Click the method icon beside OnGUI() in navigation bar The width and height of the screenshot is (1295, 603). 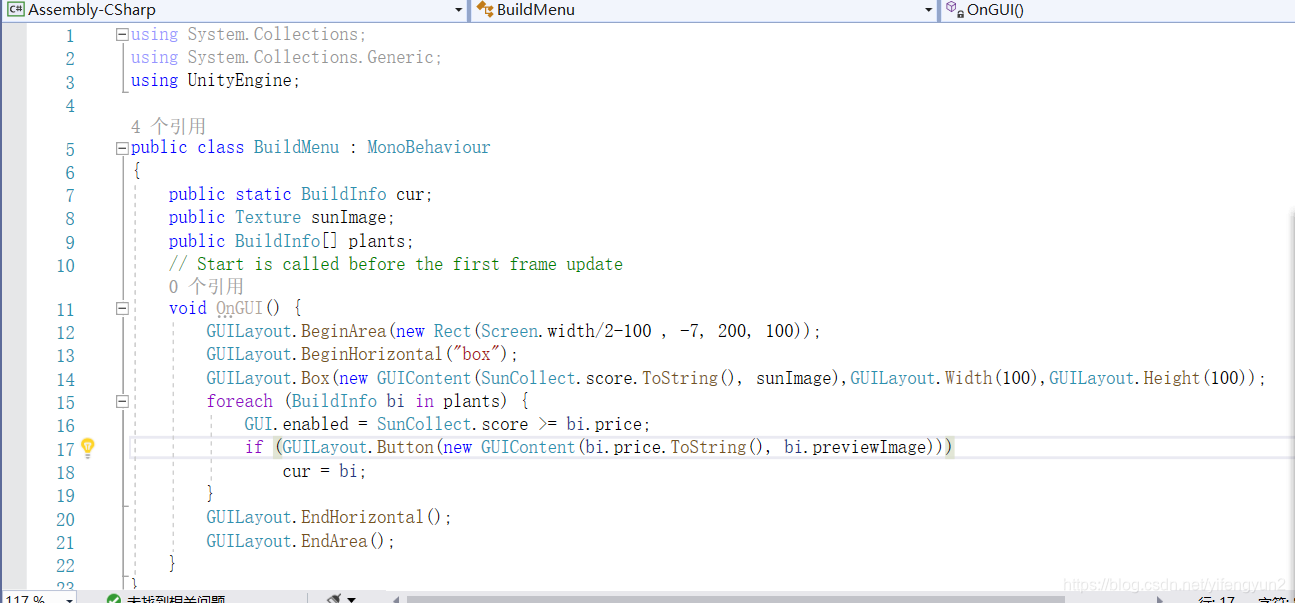[954, 10]
